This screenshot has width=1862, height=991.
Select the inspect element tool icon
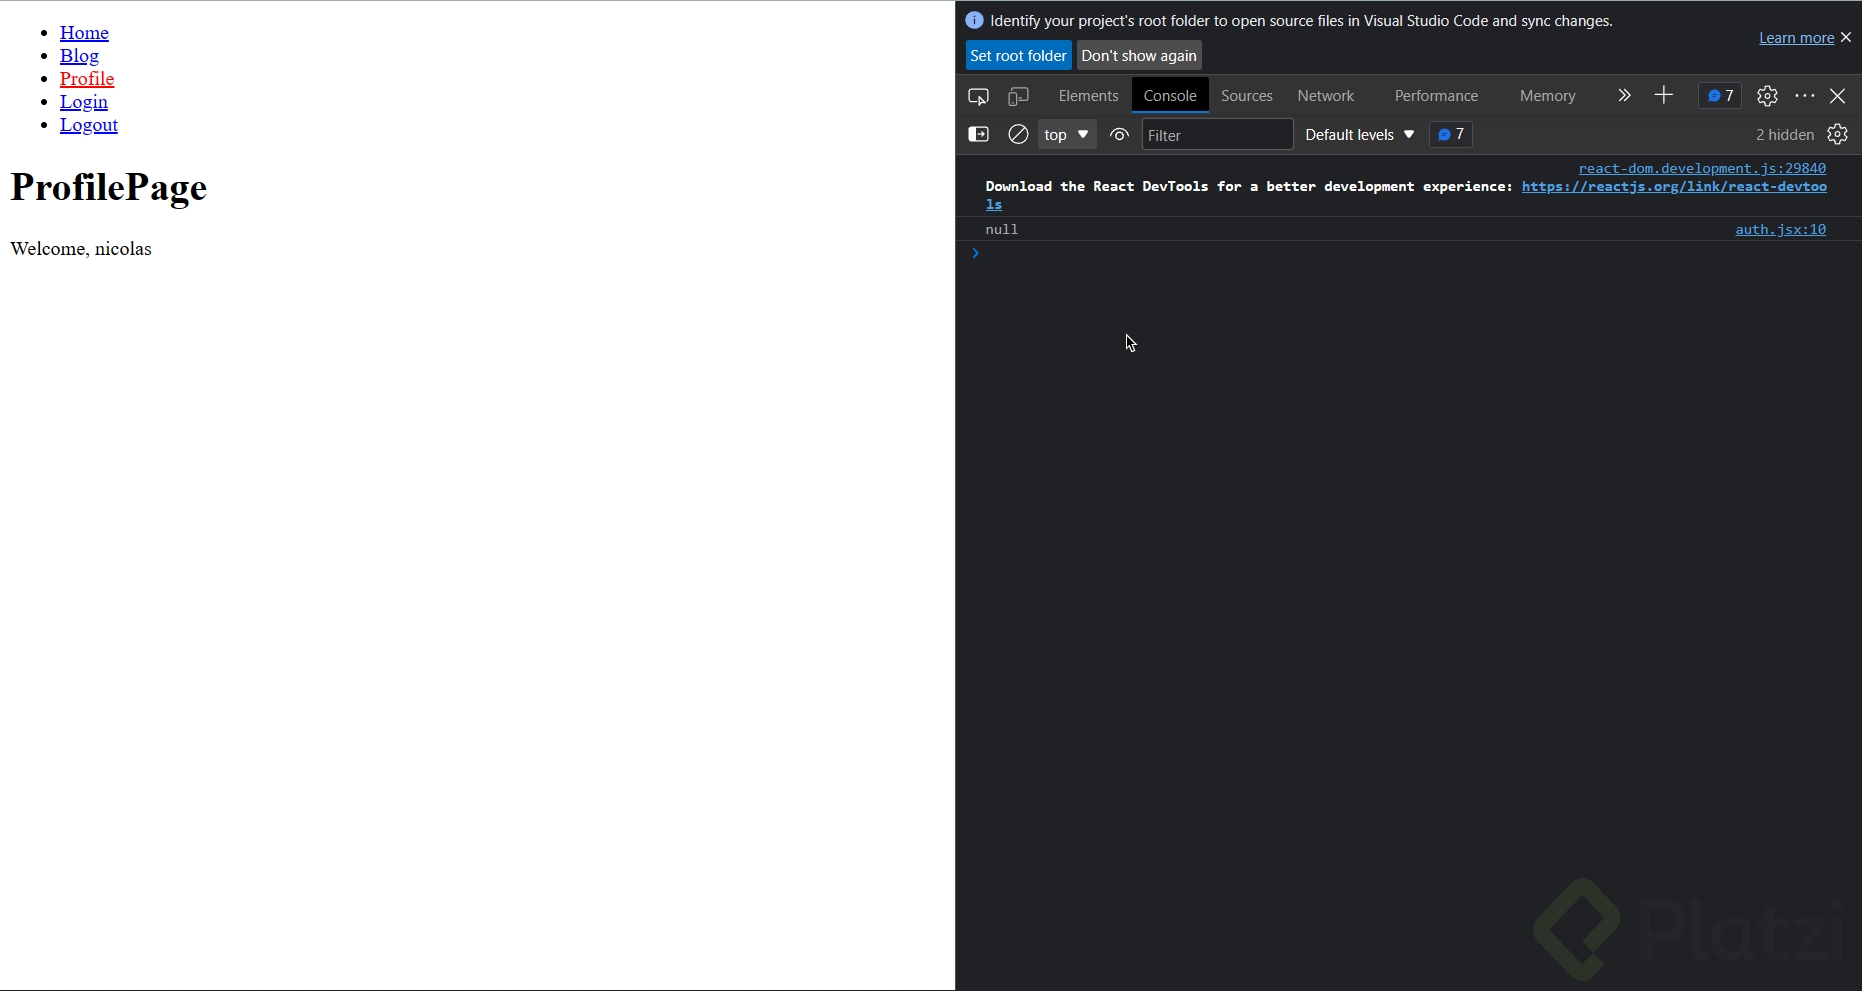pos(978,96)
